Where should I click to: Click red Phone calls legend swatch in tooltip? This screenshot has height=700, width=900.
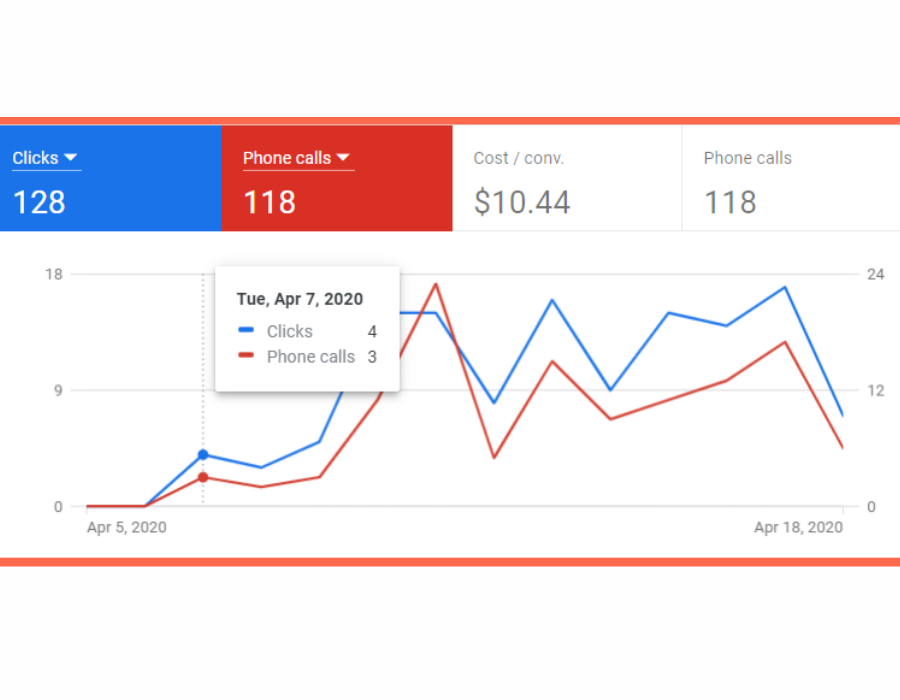(246, 355)
